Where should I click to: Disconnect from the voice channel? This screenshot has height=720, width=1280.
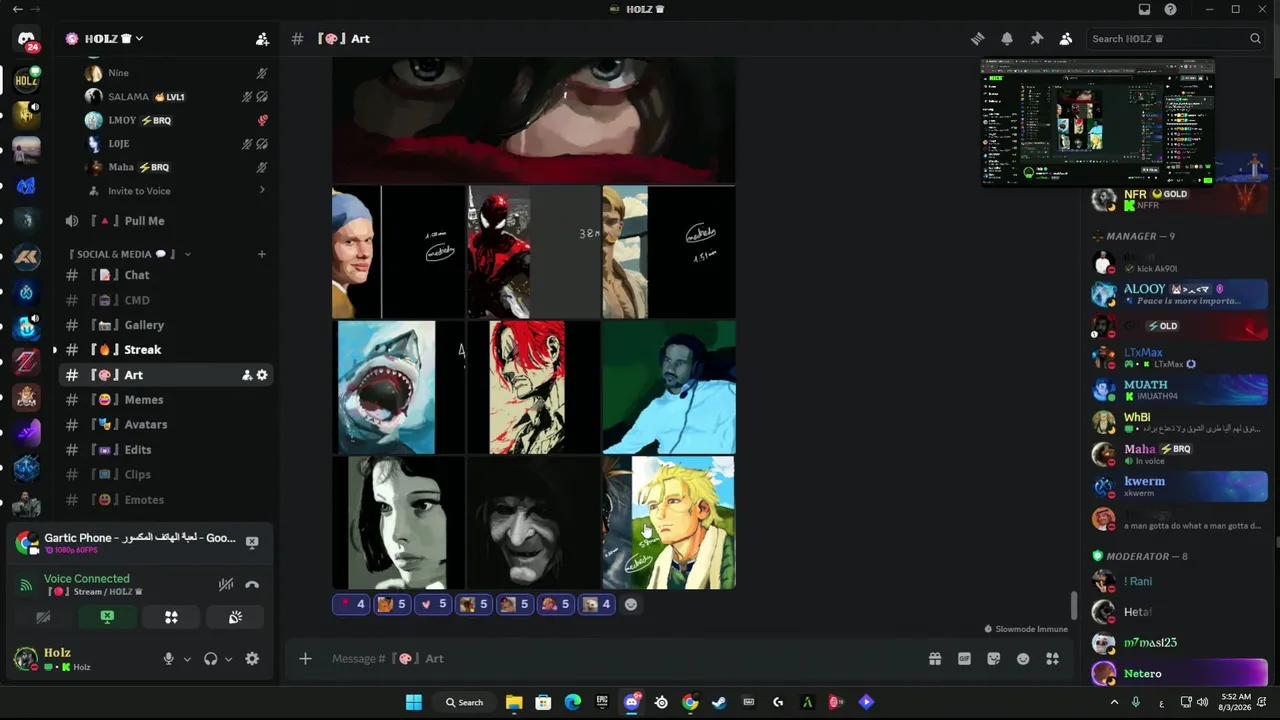252,585
